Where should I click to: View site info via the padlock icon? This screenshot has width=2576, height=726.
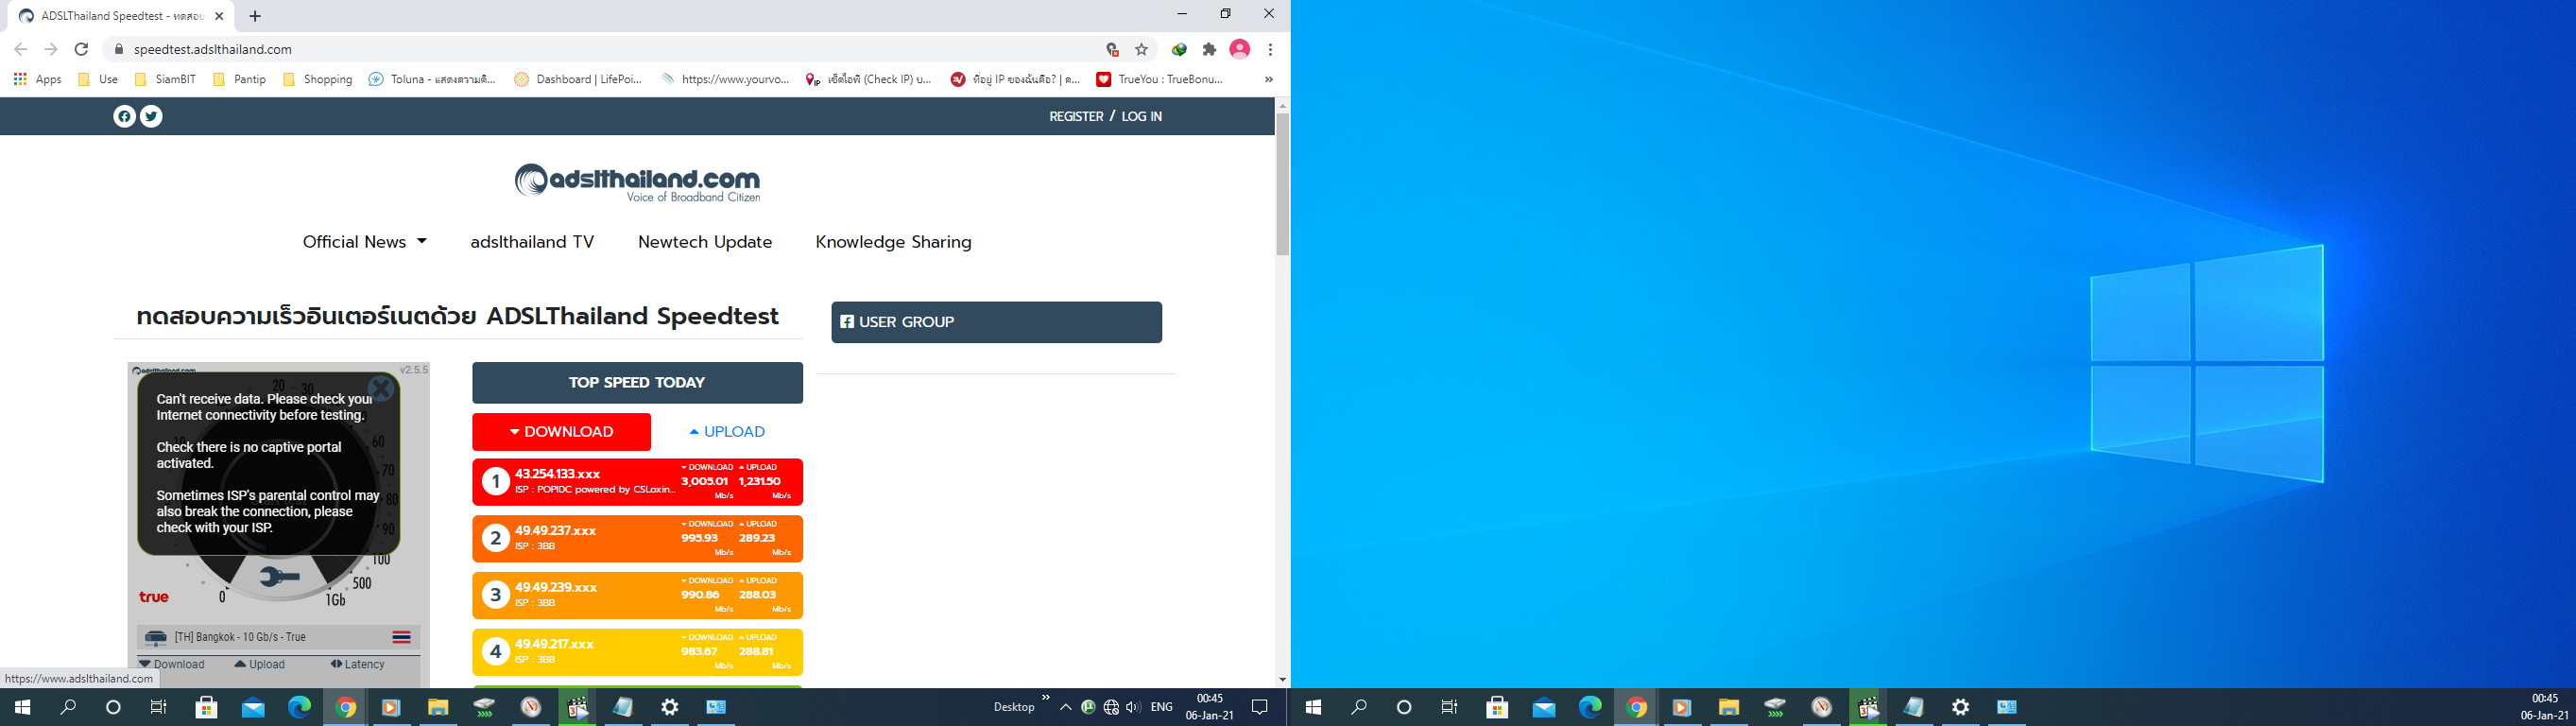(x=118, y=49)
